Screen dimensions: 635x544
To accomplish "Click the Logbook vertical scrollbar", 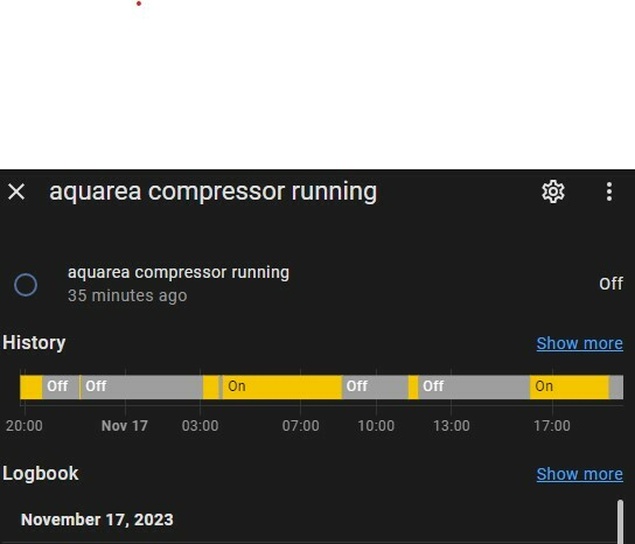I will [620, 522].
